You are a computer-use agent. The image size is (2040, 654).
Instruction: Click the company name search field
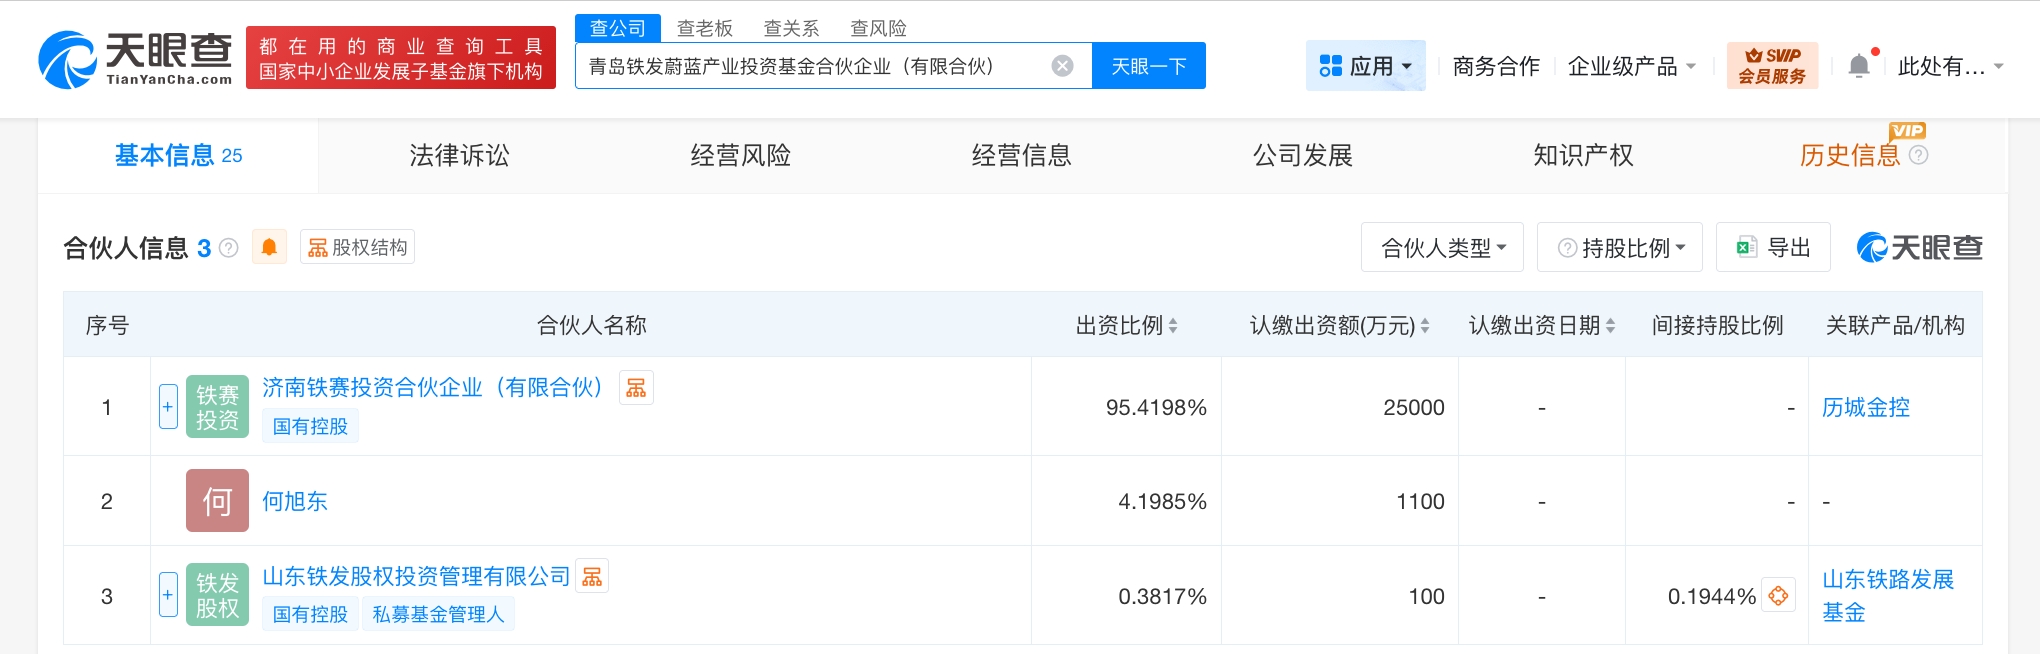pos(810,66)
